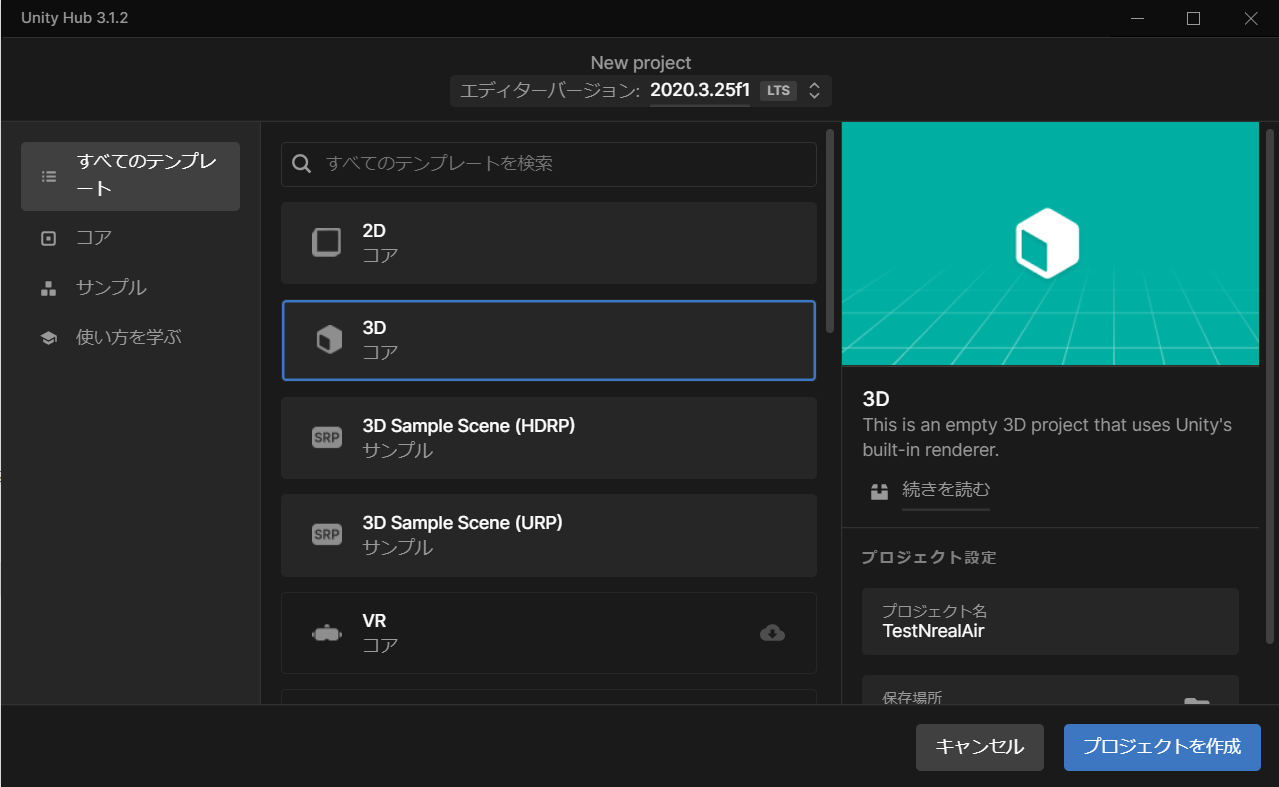1279x787 pixels.
Task: Click the search magnifier icon
Action: coord(301,163)
